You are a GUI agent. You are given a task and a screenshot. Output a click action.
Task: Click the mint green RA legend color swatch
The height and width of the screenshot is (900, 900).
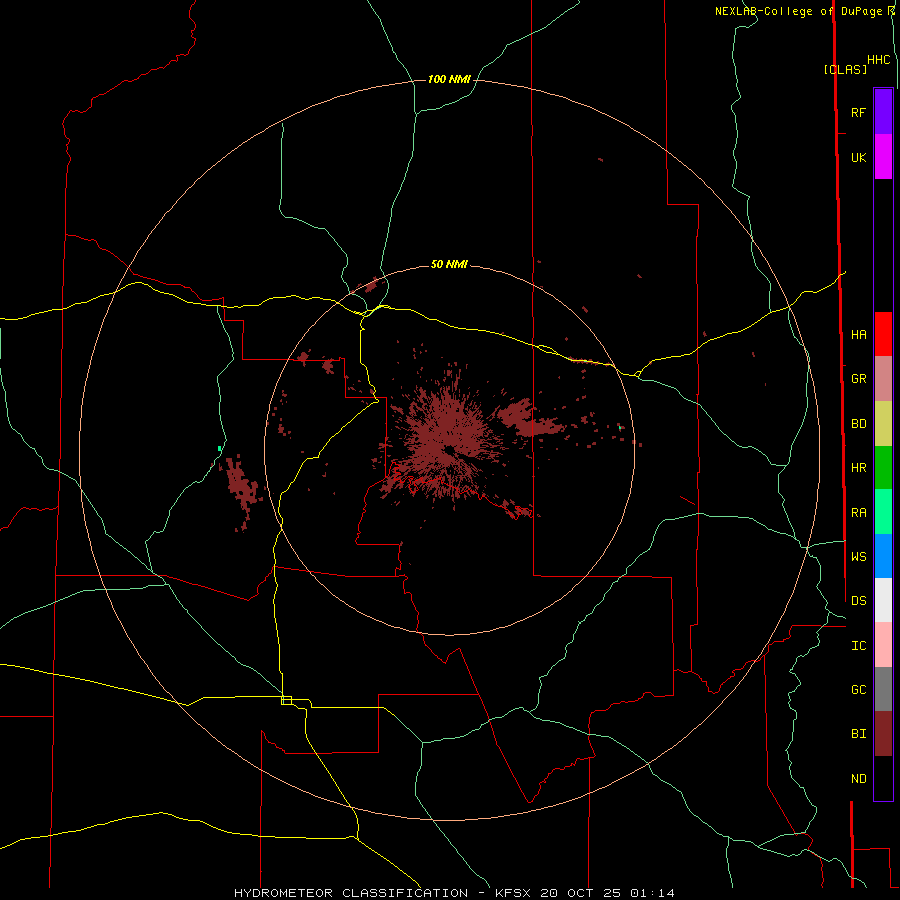click(x=883, y=512)
